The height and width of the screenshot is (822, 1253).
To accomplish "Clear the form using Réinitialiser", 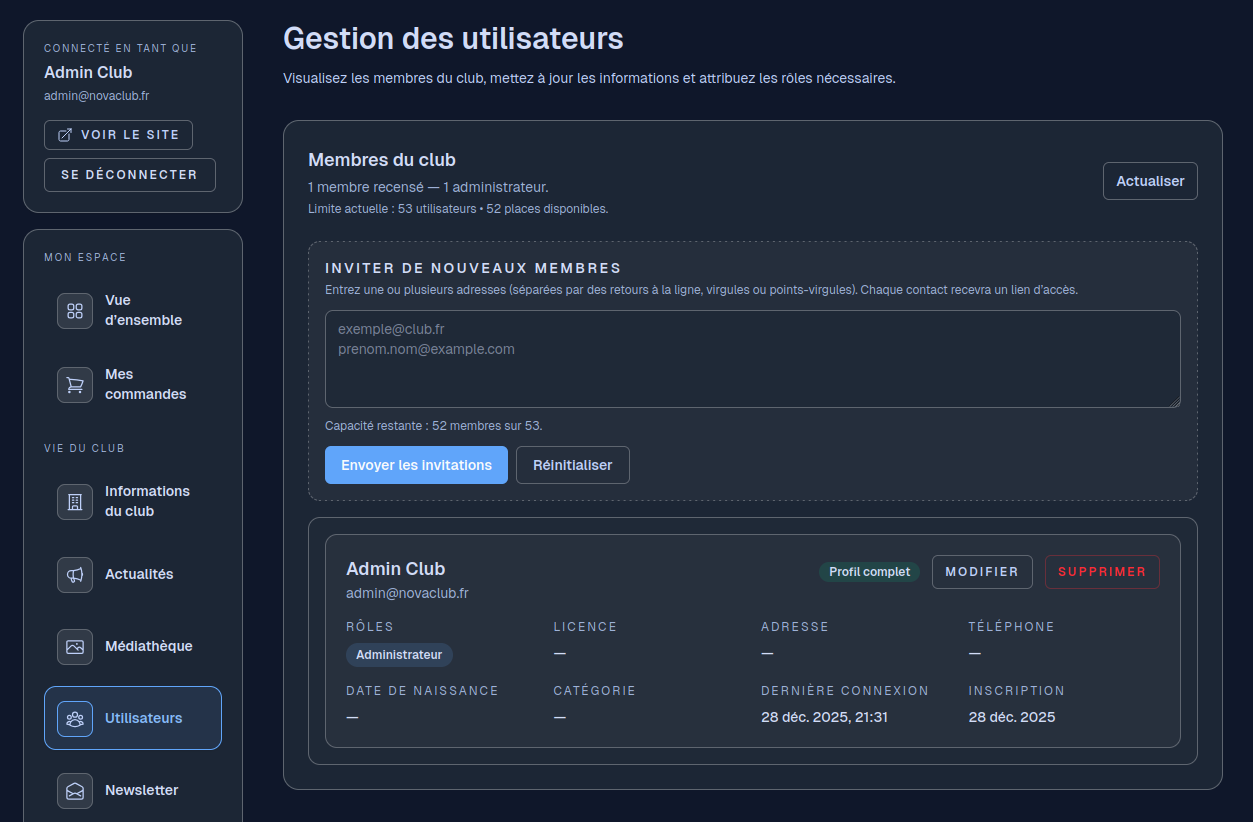I will point(572,465).
